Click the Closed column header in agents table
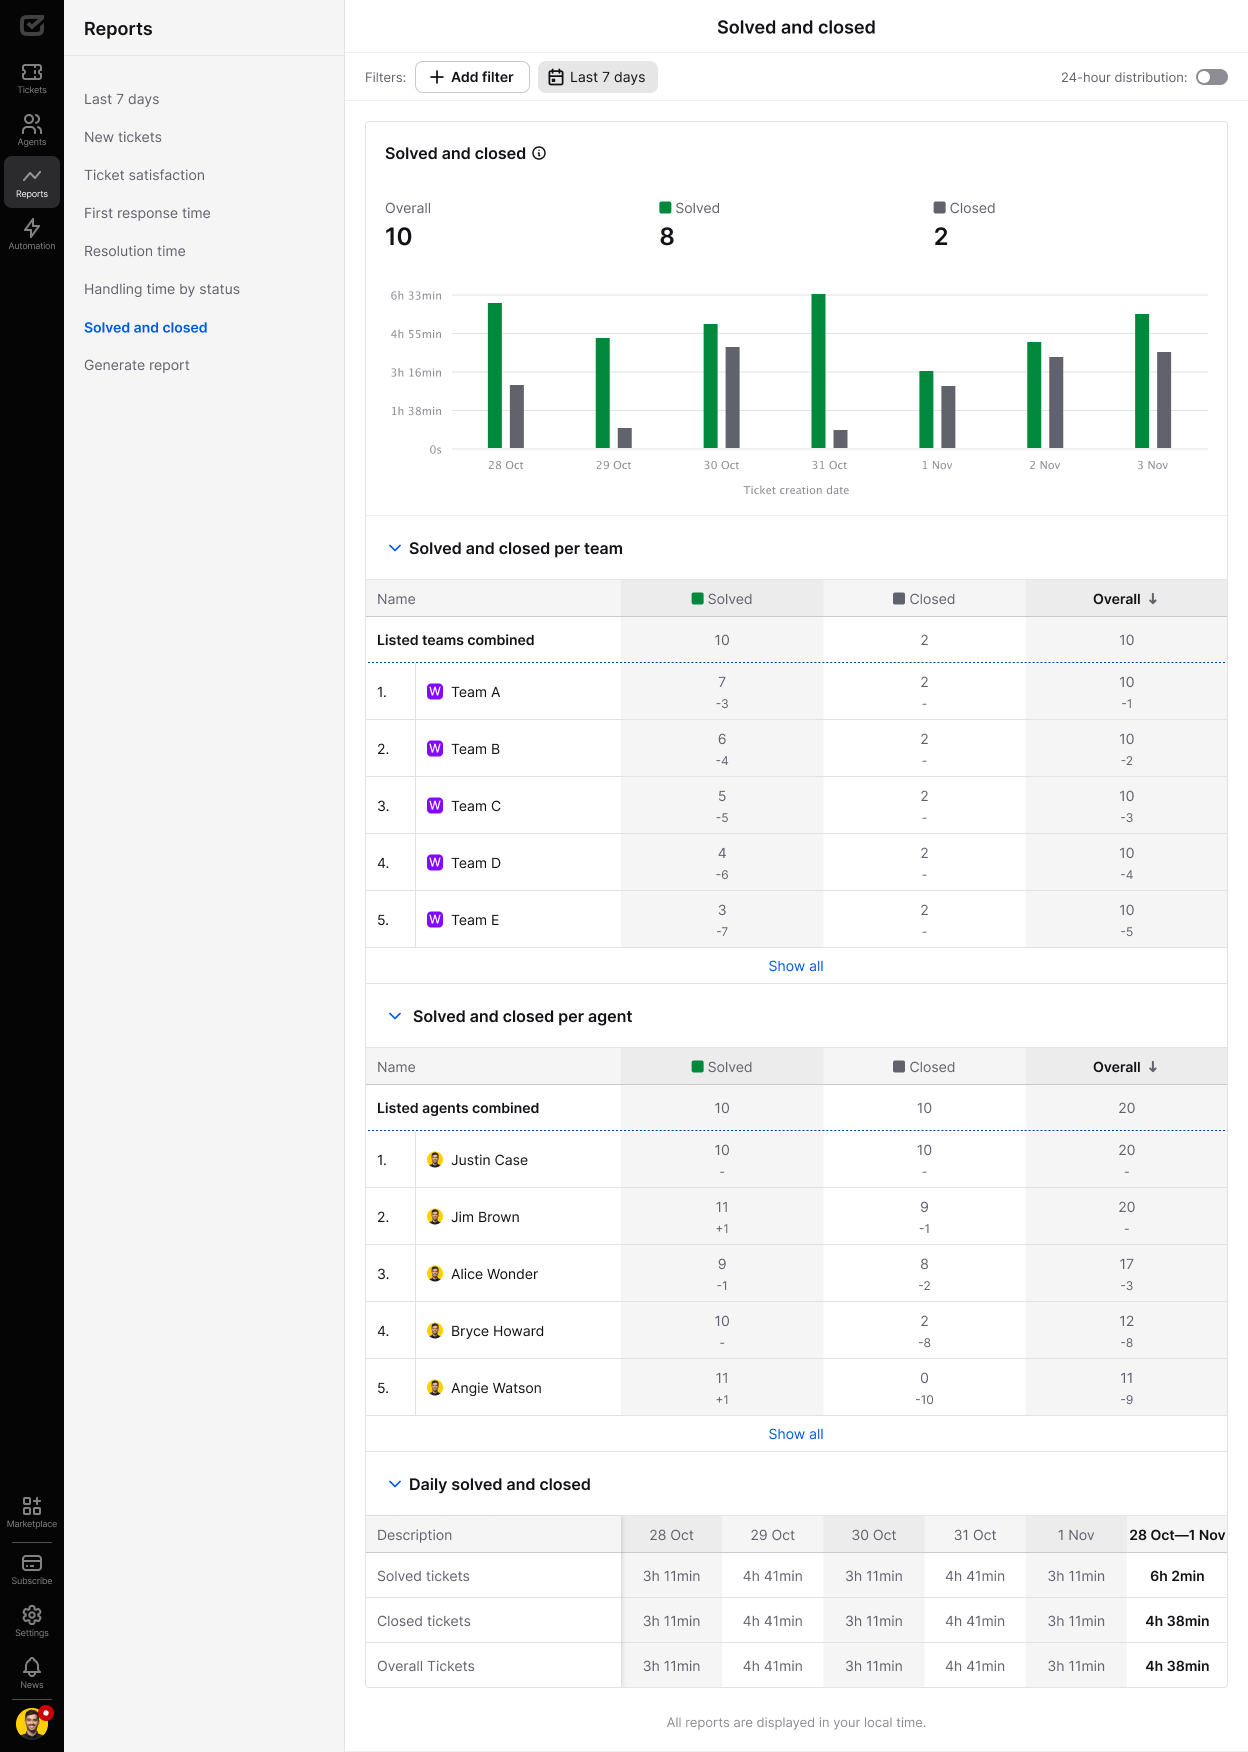This screenshot has width=1248, height=1752. pyautogui.click(x=924, y=1067)
